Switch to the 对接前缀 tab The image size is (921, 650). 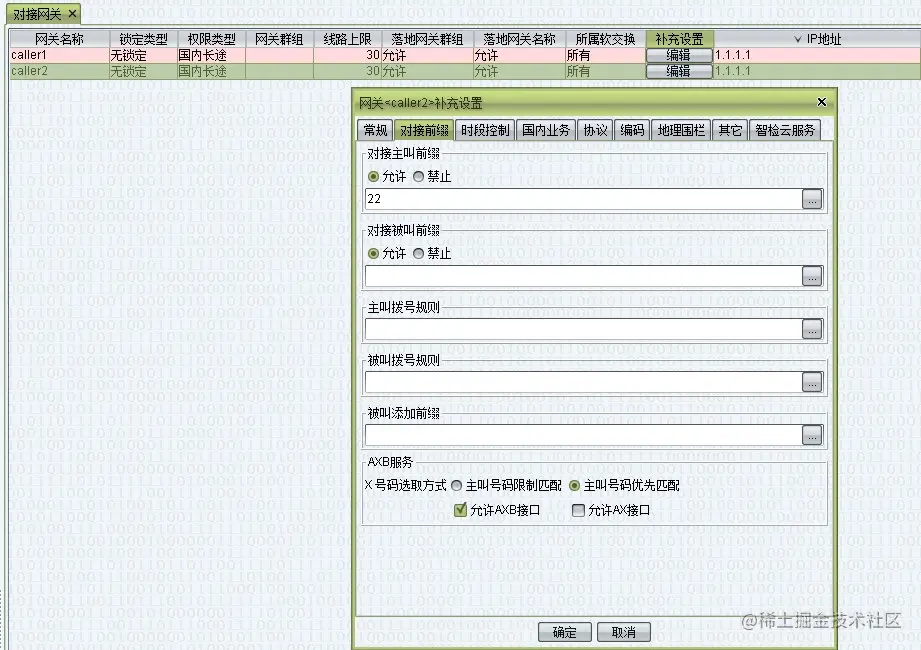pyautogui.click(x=424, y=130)
